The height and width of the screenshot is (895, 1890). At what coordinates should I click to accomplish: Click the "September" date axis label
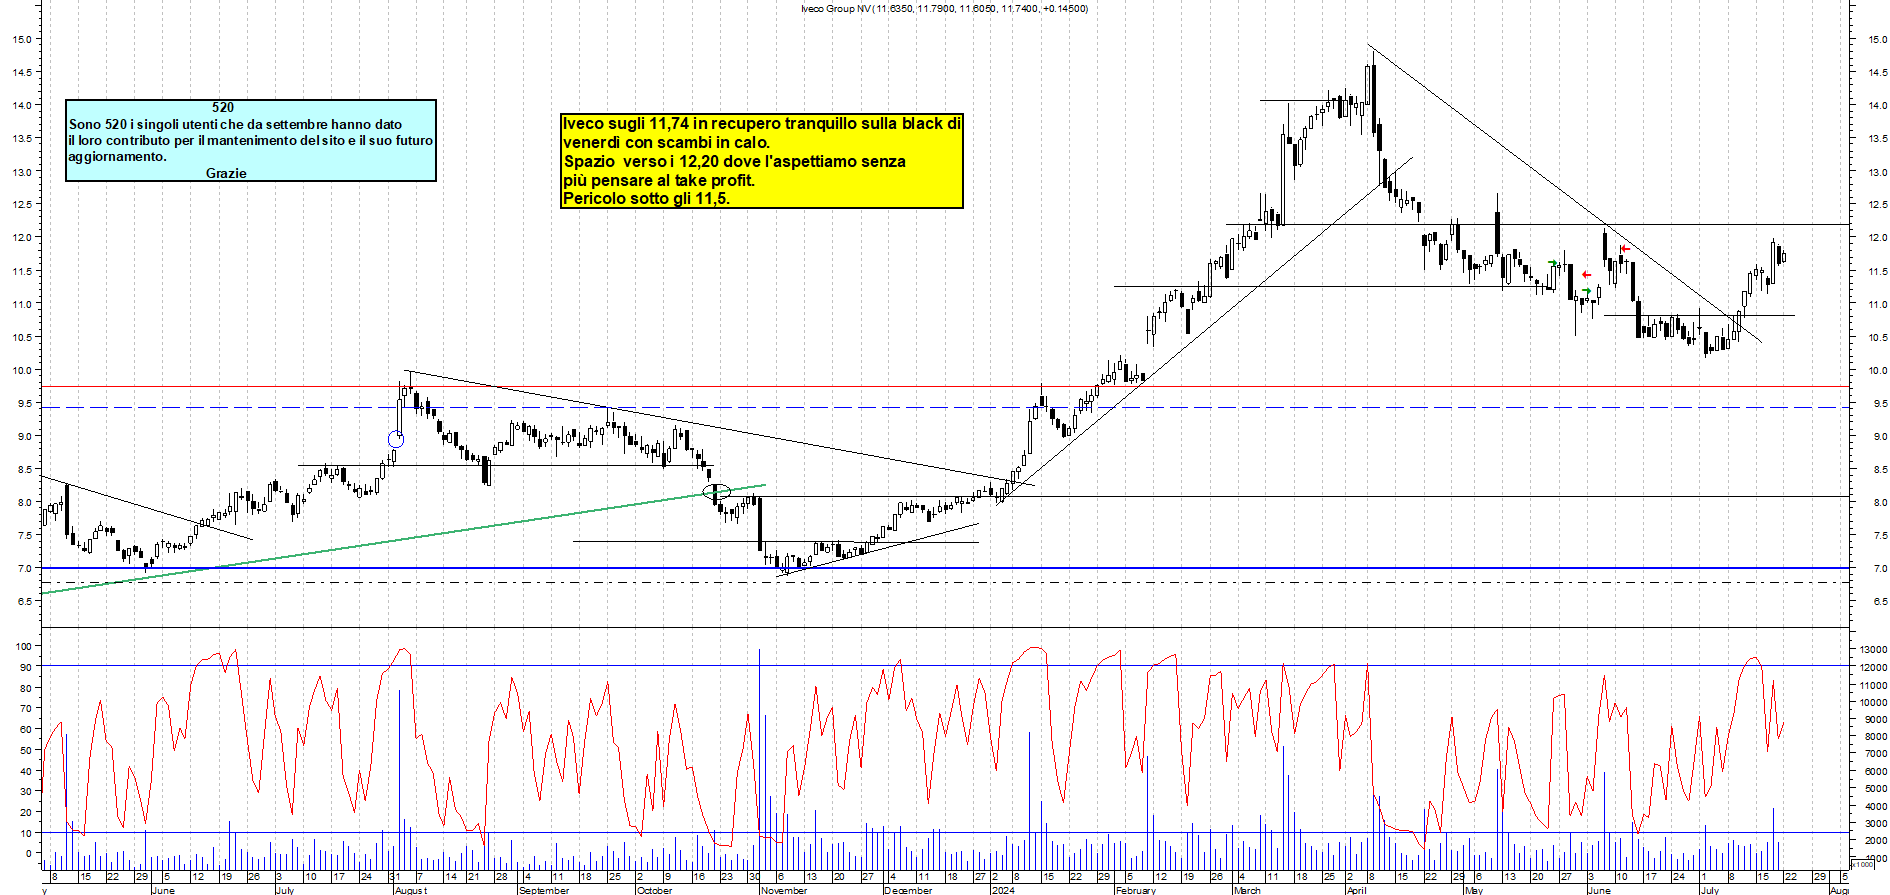[x=544, y=890]
